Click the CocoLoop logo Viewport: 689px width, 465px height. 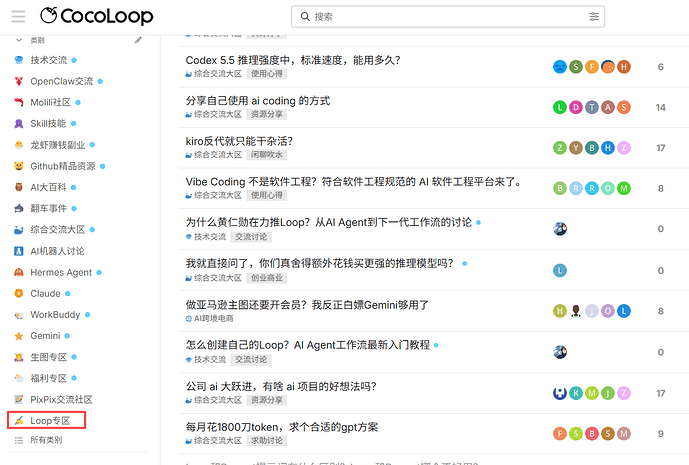(97, 16)
